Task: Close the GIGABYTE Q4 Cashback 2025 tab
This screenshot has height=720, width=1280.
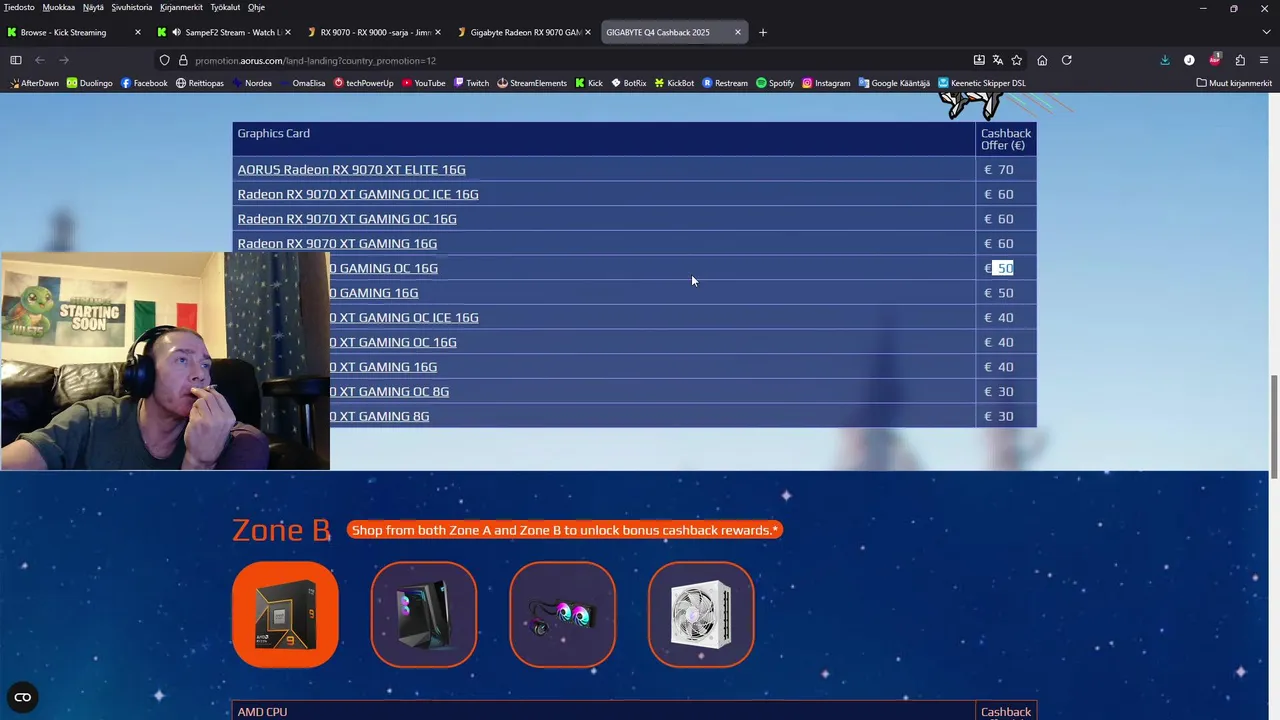Action: pyautogui.click(x=738, y=32)
